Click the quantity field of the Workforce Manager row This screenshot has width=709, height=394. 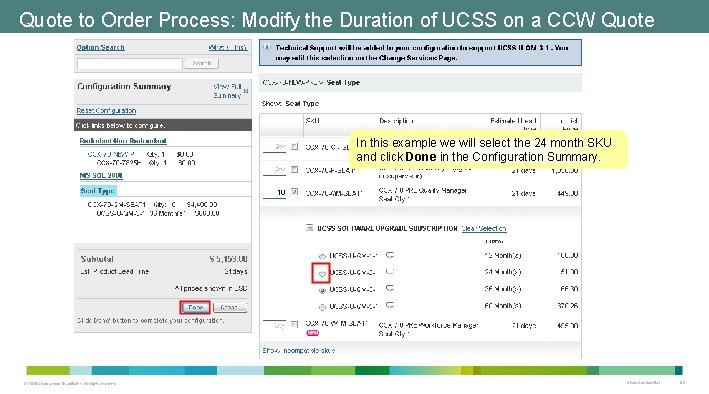274,325
